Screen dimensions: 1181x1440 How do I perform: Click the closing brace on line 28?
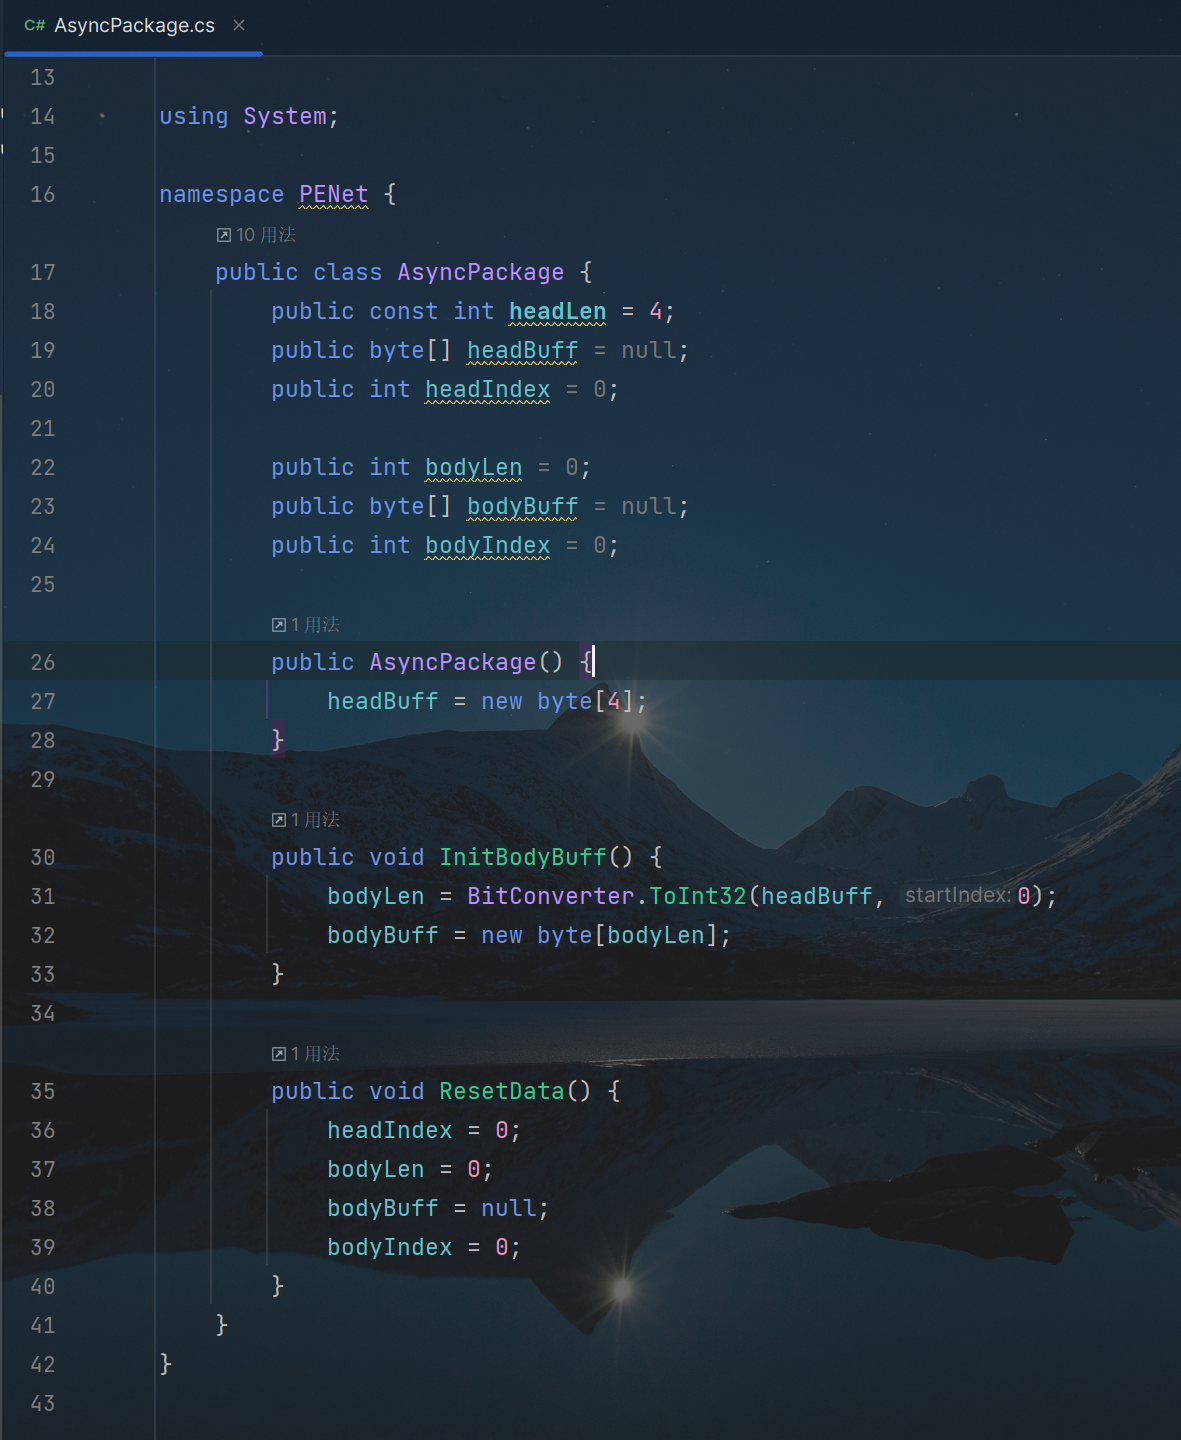click(278, 741)
